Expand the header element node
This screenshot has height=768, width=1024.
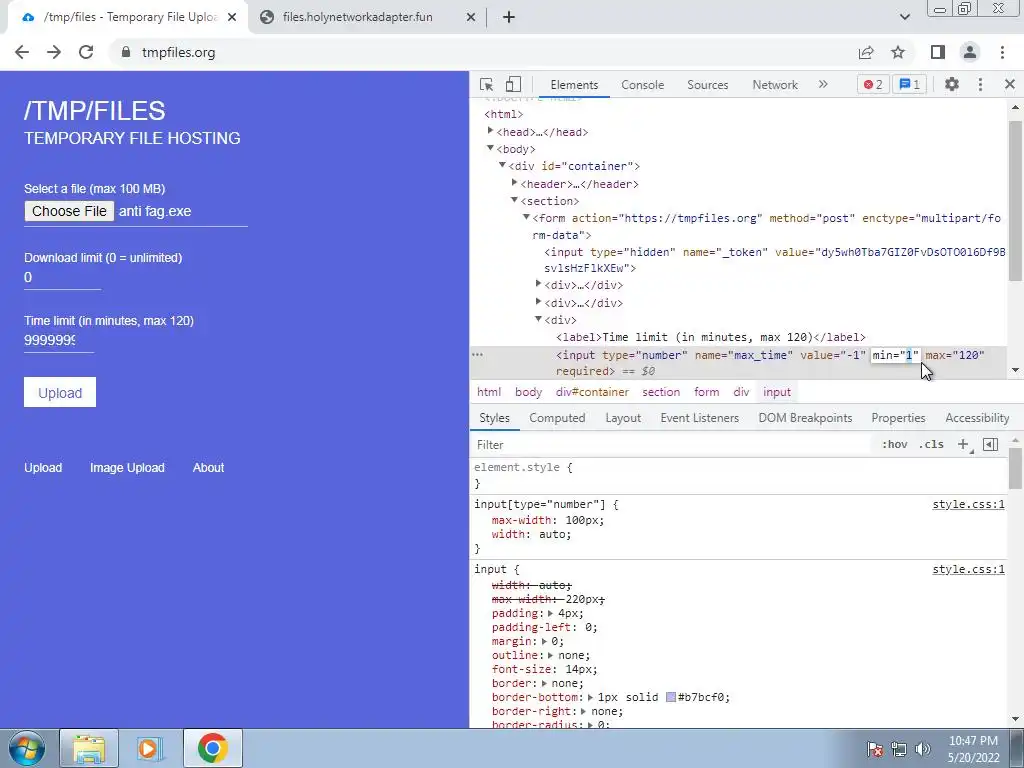click(x=515, y=183)
